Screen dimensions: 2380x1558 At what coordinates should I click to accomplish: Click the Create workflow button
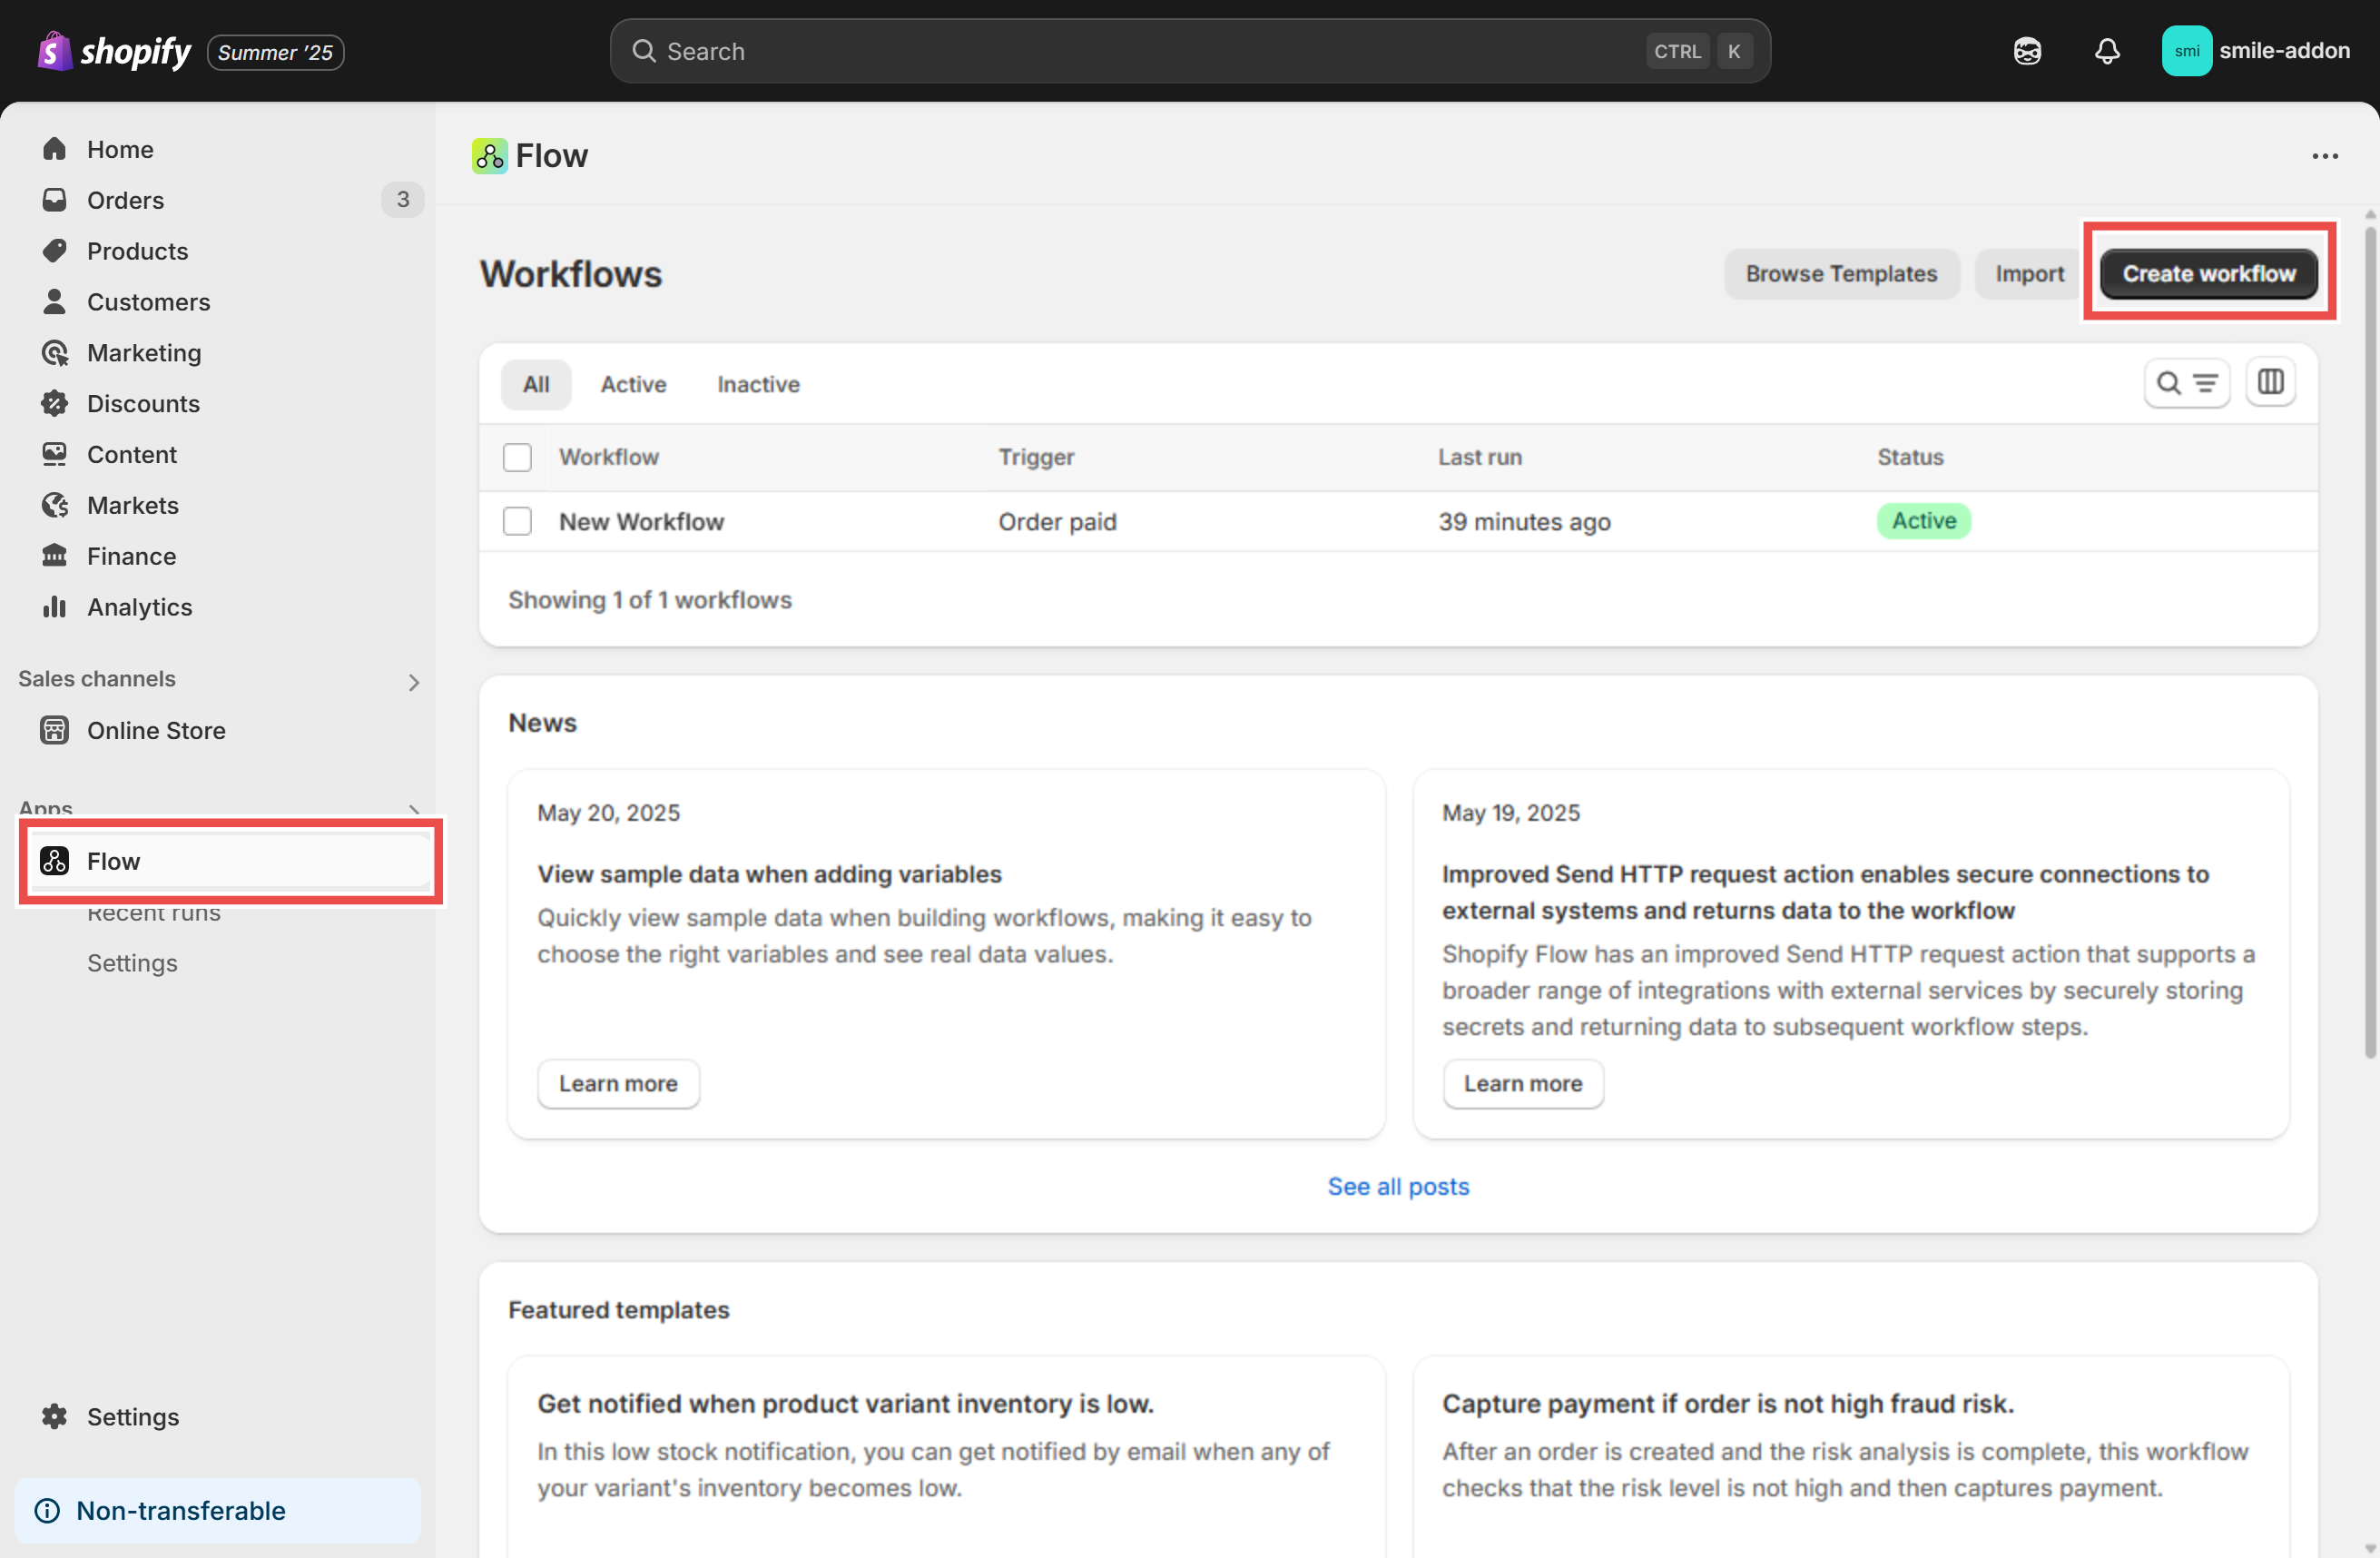2208,273
